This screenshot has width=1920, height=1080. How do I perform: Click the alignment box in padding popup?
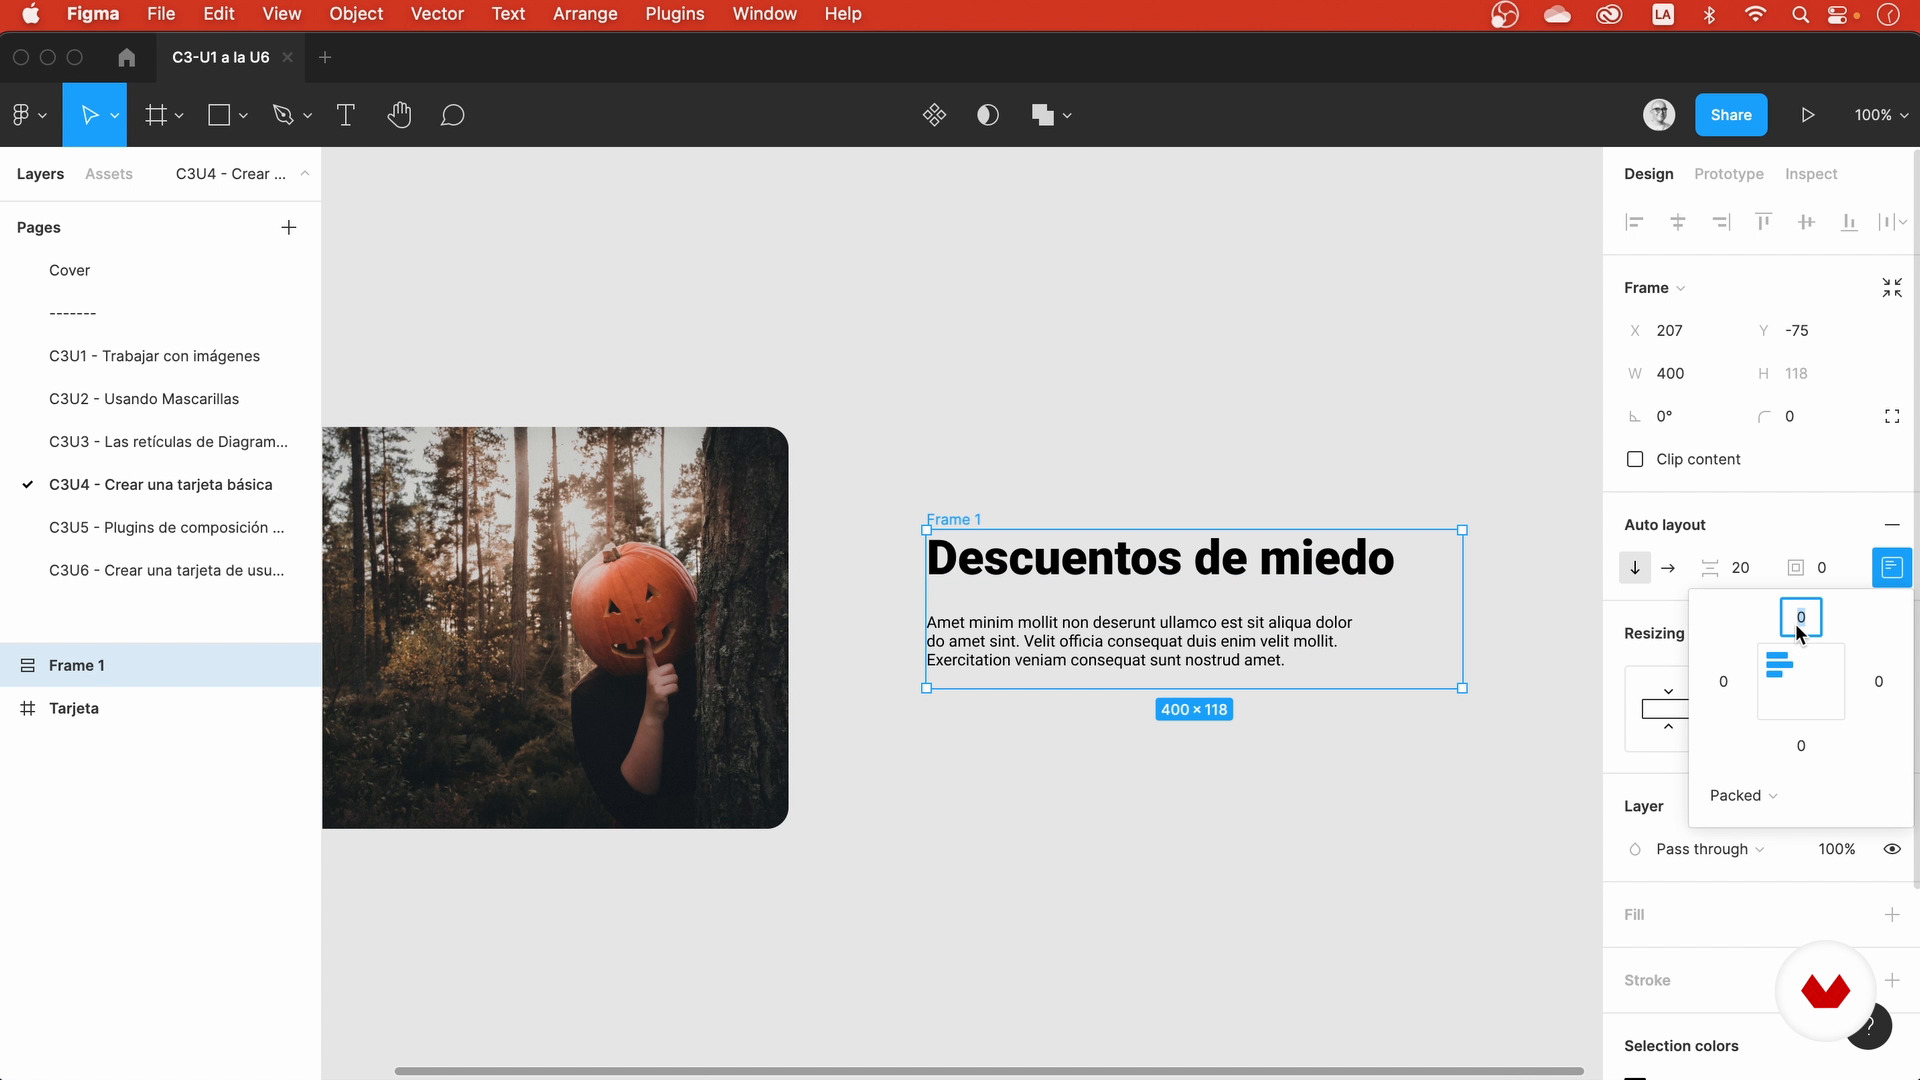tap(1801, 682)
